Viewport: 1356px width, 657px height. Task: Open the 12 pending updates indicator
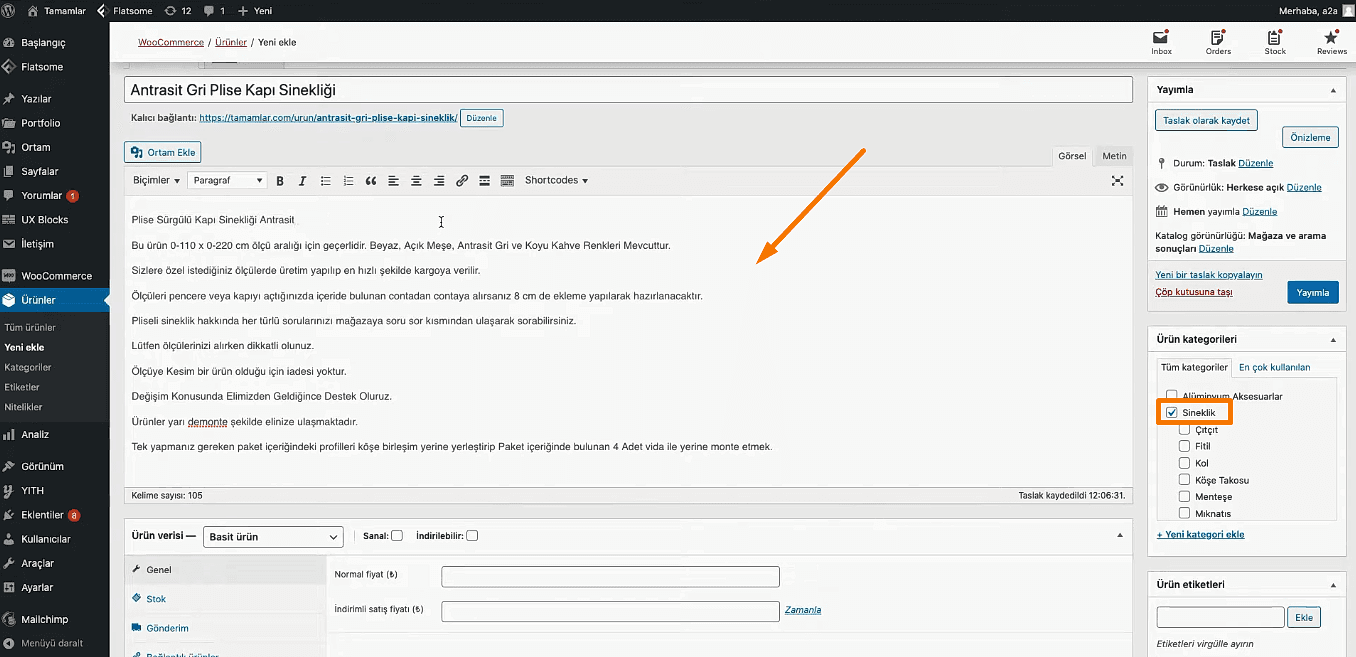tap(178, 10)
